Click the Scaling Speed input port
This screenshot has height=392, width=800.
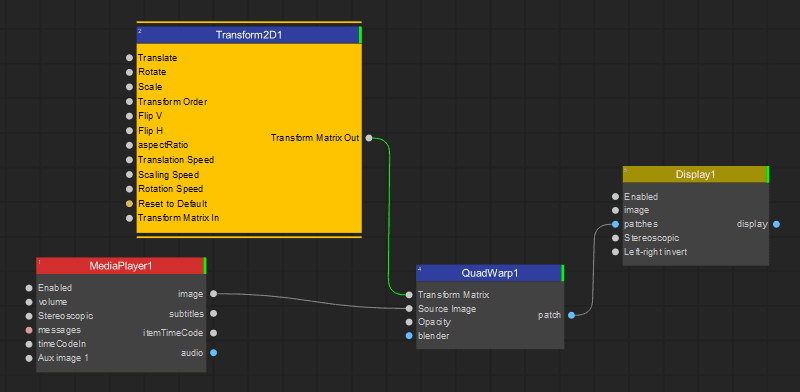(130, 175)
